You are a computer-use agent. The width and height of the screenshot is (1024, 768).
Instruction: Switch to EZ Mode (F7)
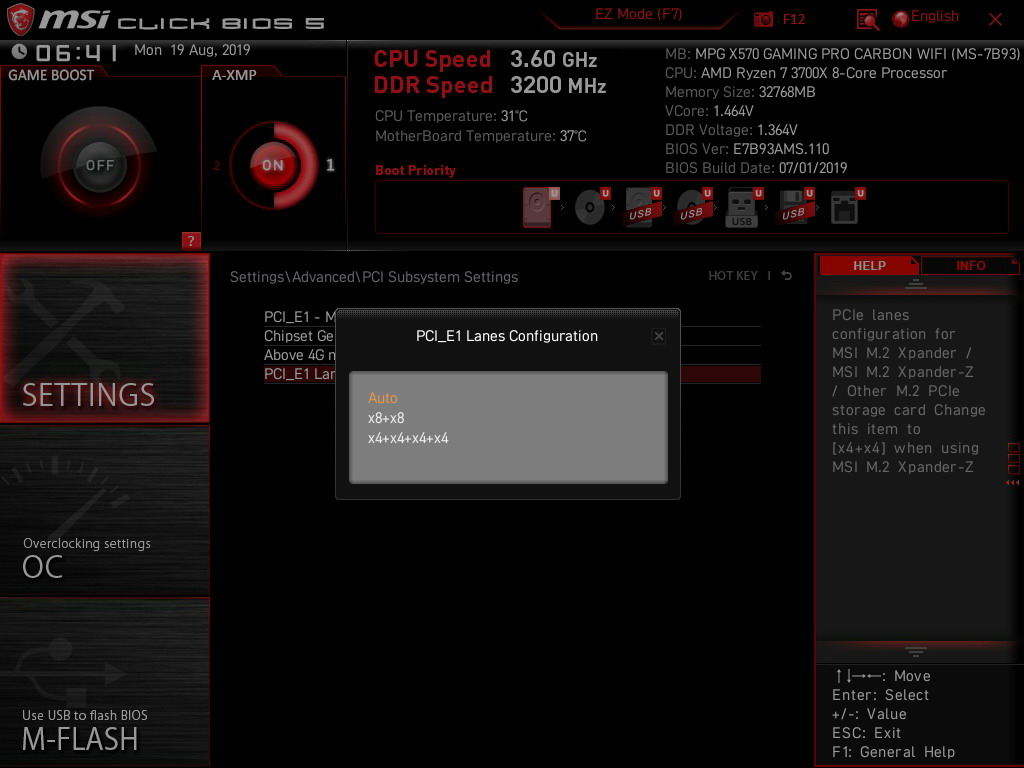tap(638, 14)
